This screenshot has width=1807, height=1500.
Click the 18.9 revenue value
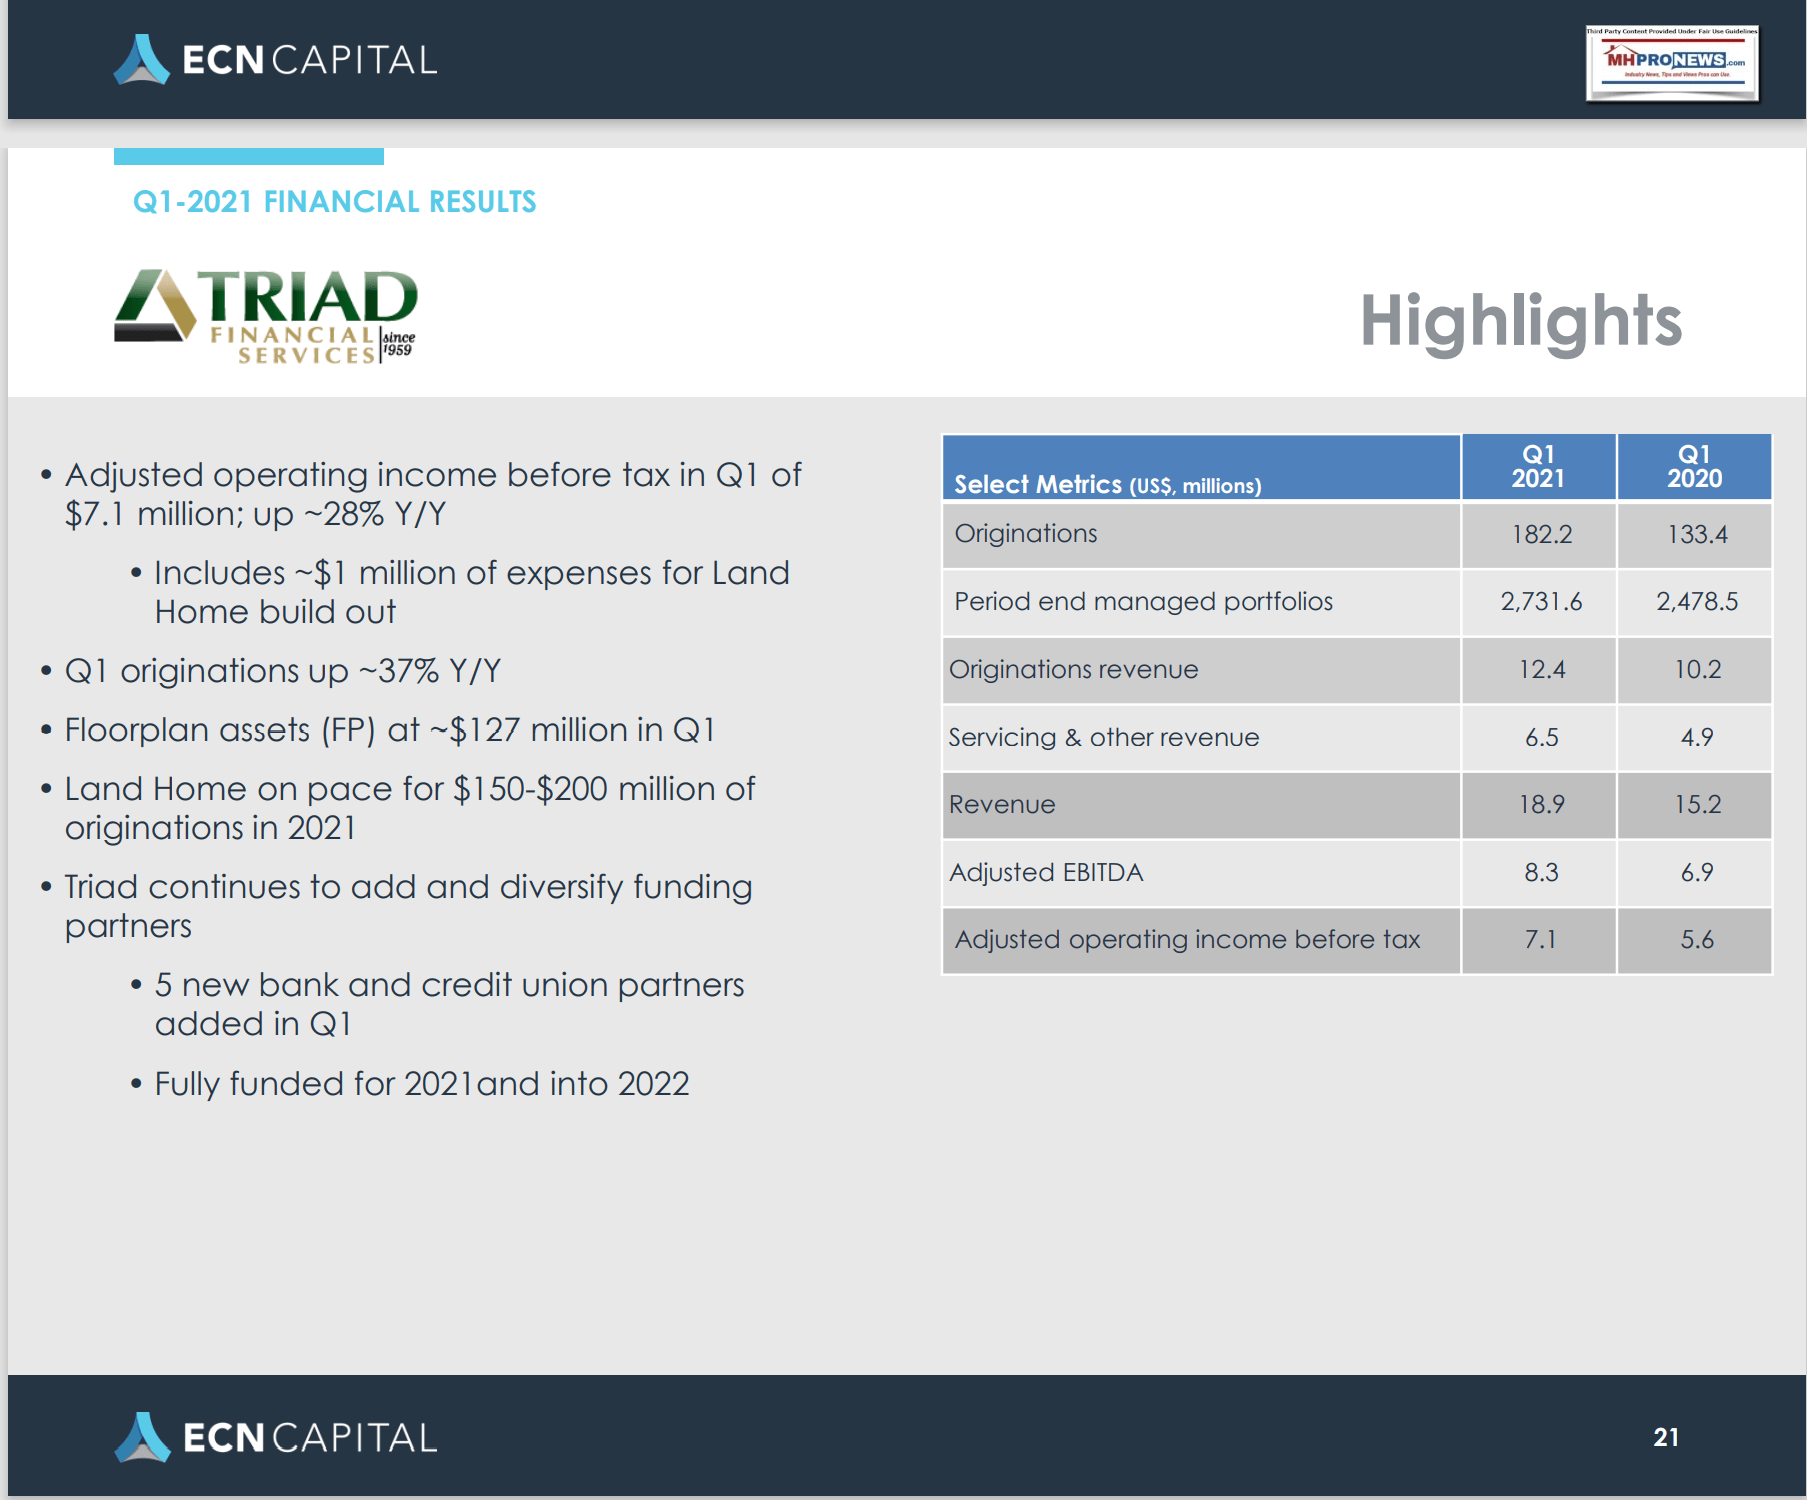[1541, 805]
